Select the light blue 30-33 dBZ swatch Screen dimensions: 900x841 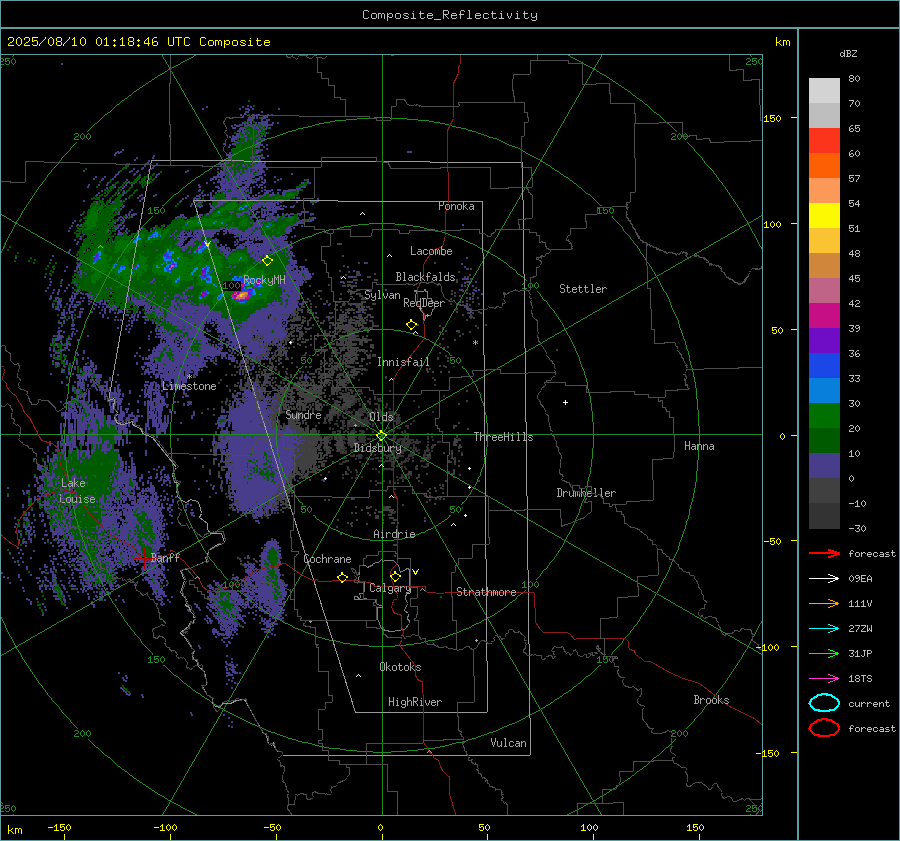click(824, 390)
